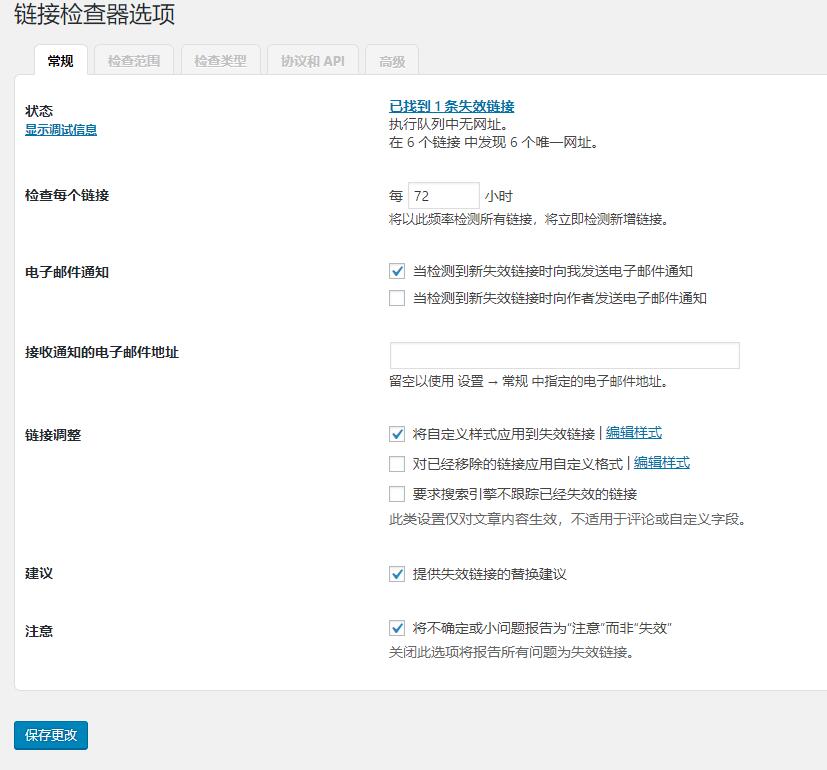The width and height of the screenshot is (827, 770).
Task: 切换到“检查范围”选项卡
Action: click(134, 60)
